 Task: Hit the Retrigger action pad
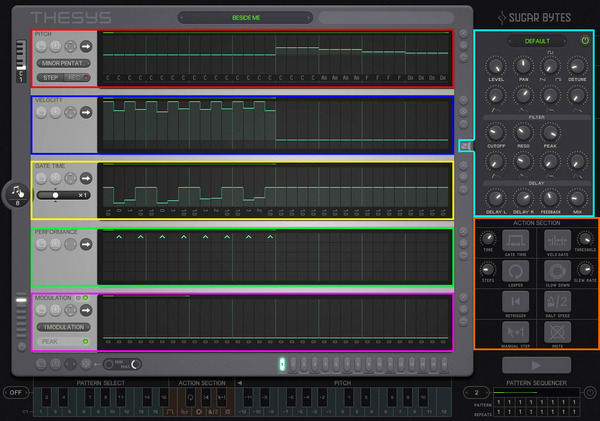[515, 302]
